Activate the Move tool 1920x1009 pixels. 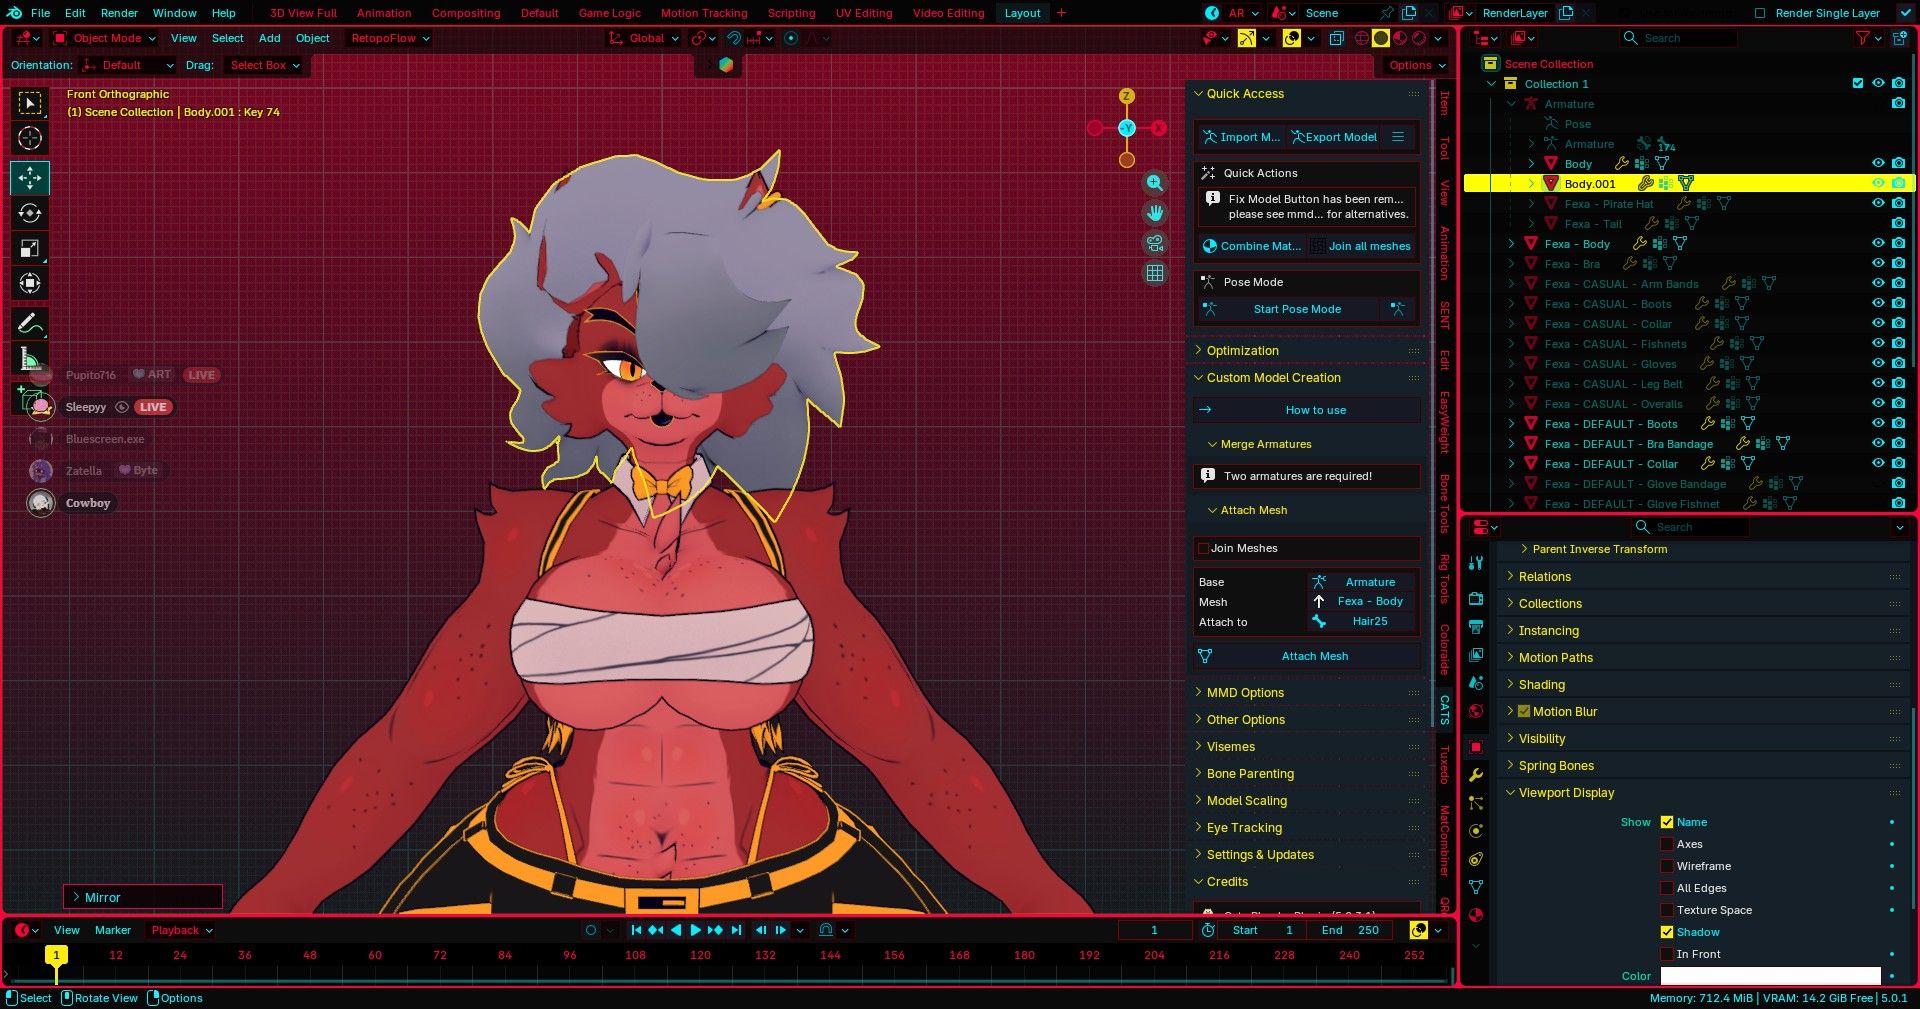pos(30,177)
